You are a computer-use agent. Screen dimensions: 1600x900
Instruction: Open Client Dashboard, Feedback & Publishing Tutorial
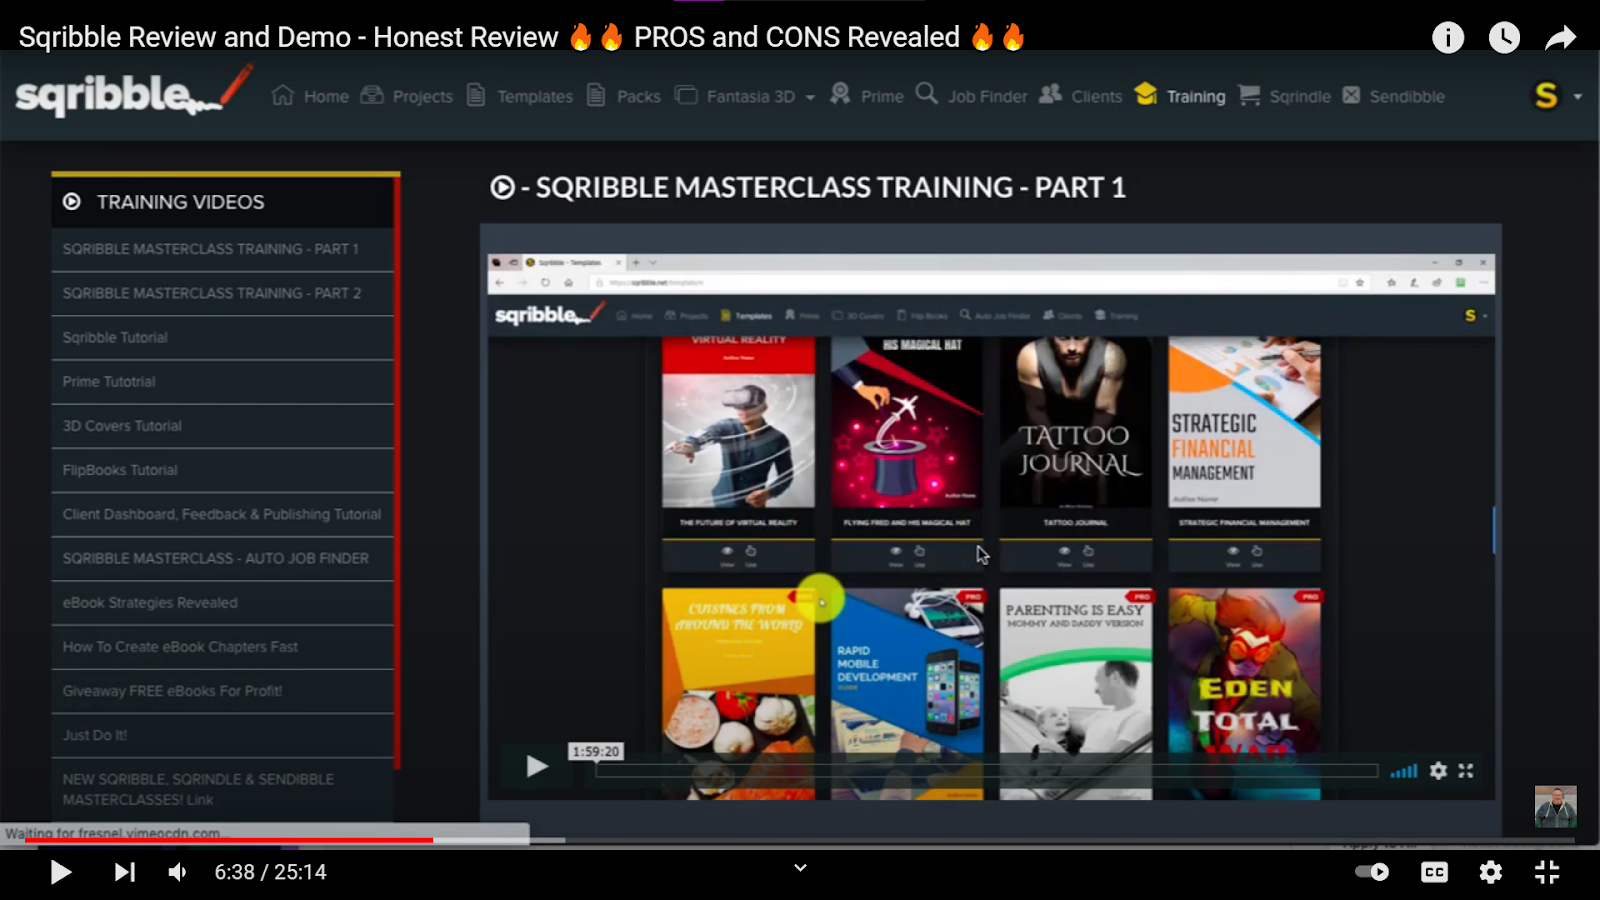pyautogui.click(x=223, y=514)
